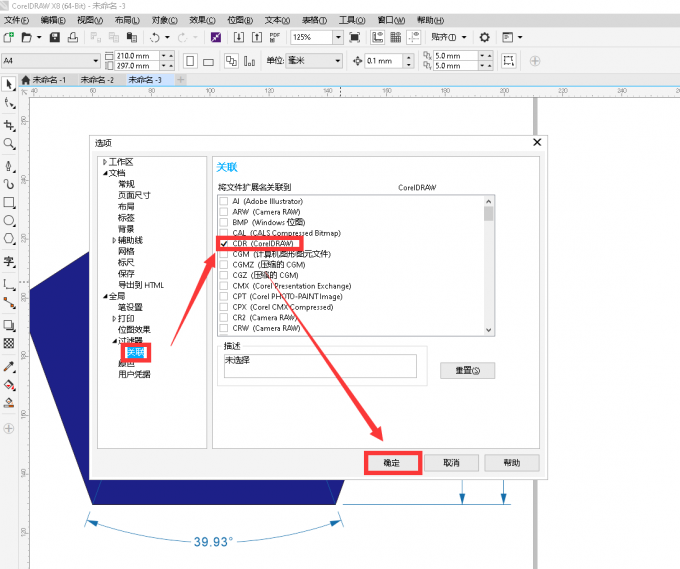Select the Drop Shadow tool
This screenshot has height=569, width=680.
pyautogui.click(x=9, y=325)
